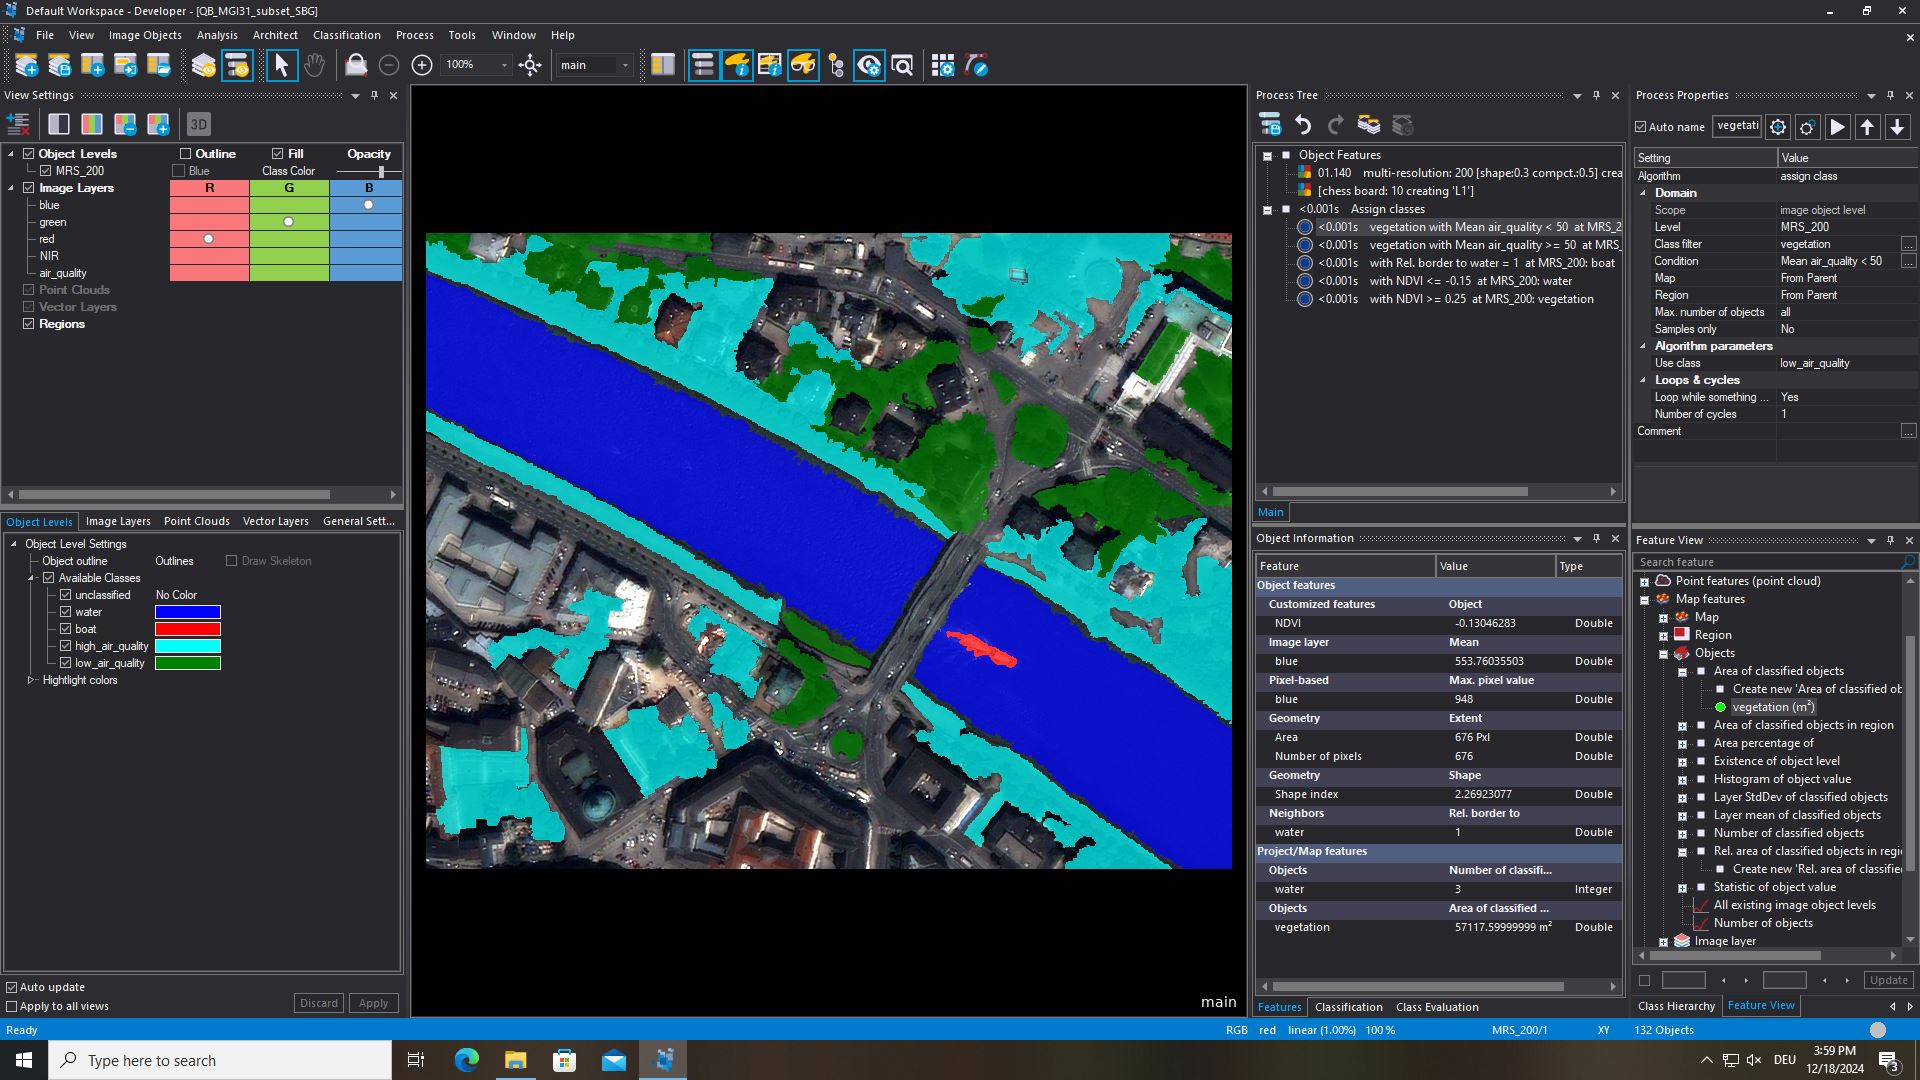Toggle the 3D view button
The width and height of the screenshot is (1920, 1080).
[x=198, y=125]
